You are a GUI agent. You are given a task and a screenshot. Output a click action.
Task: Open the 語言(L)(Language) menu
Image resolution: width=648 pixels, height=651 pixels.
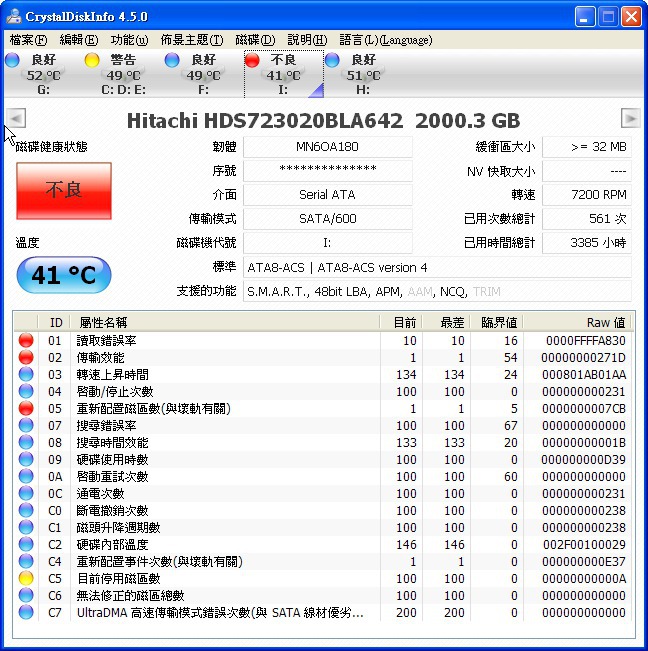[386, 40]
